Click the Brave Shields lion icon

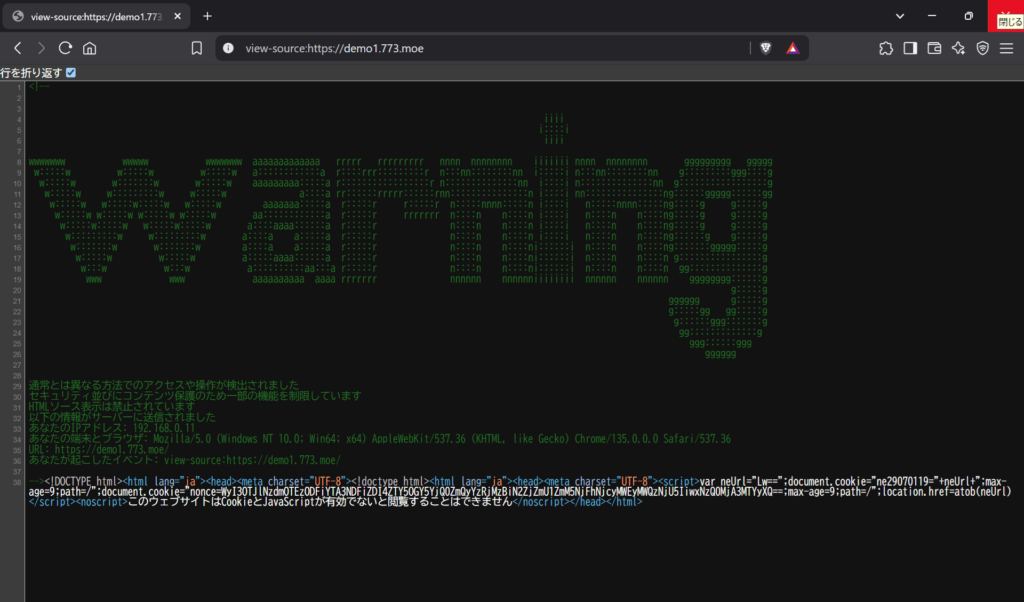click(766, 48)
